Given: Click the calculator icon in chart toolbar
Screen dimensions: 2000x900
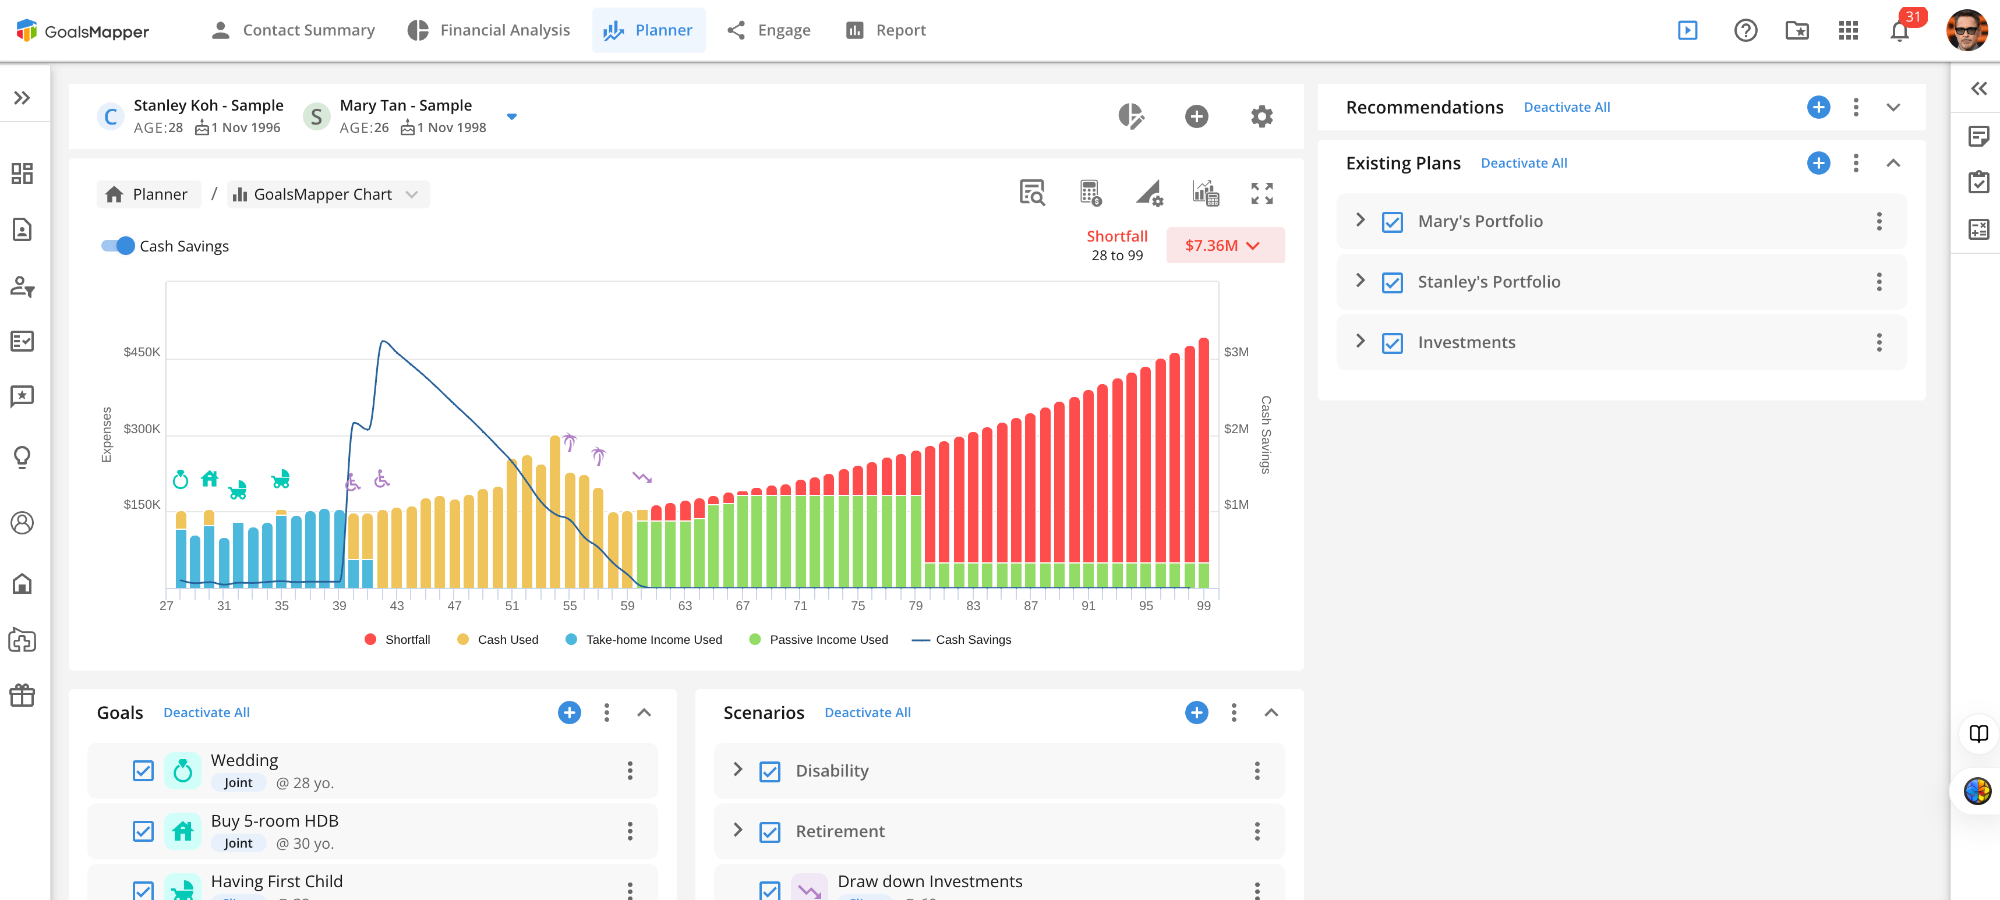Looking at the screenshot, I should pos(1090,193).
